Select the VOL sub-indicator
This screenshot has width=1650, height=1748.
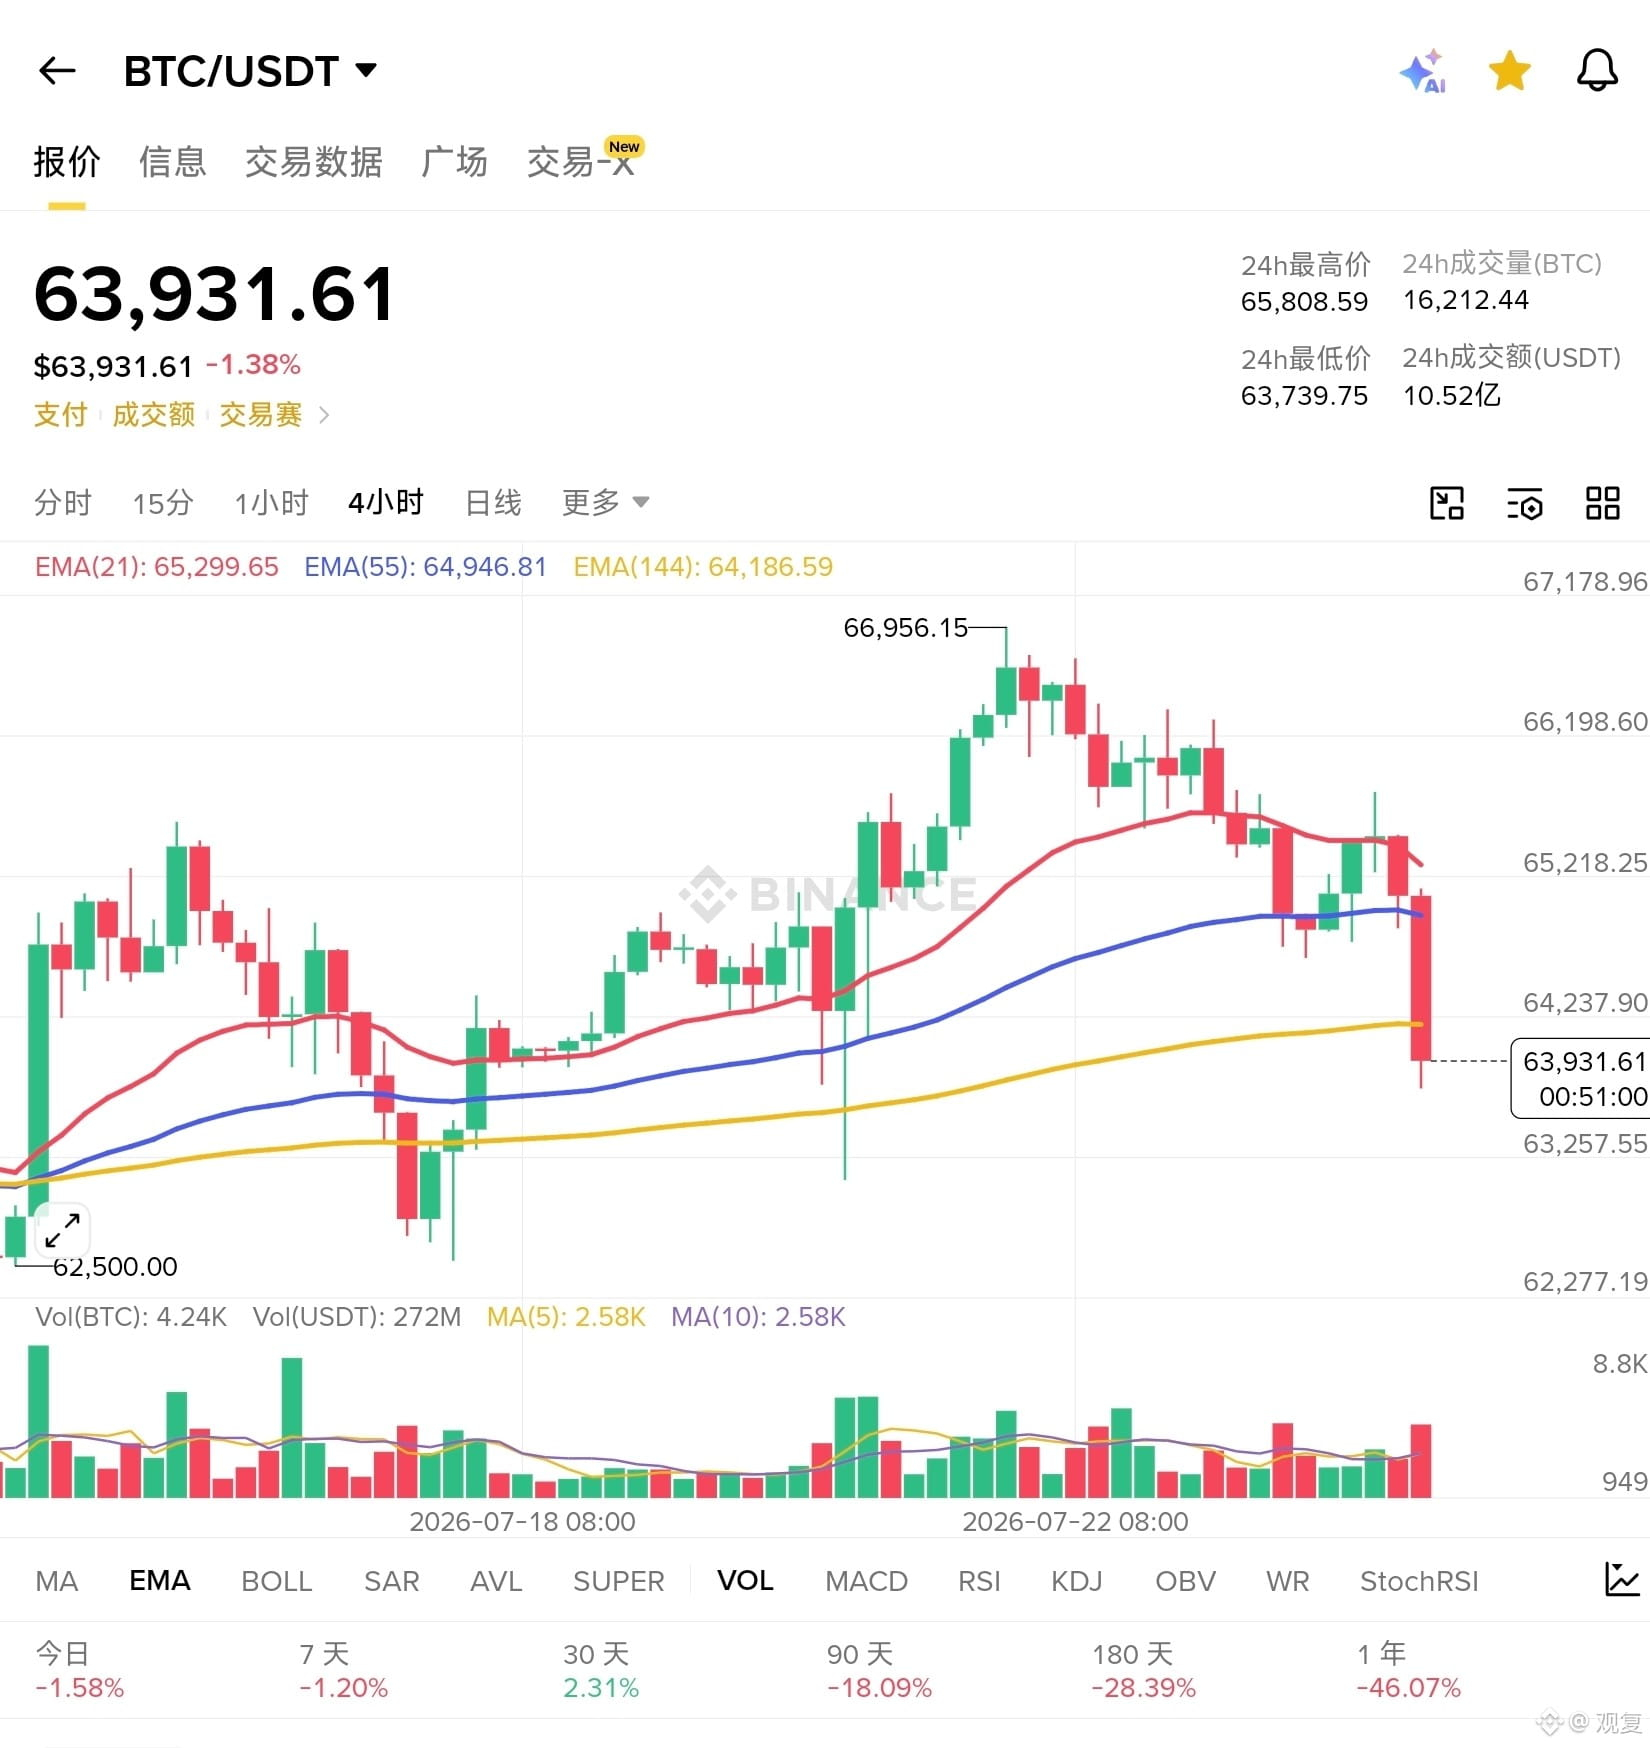745,1581
